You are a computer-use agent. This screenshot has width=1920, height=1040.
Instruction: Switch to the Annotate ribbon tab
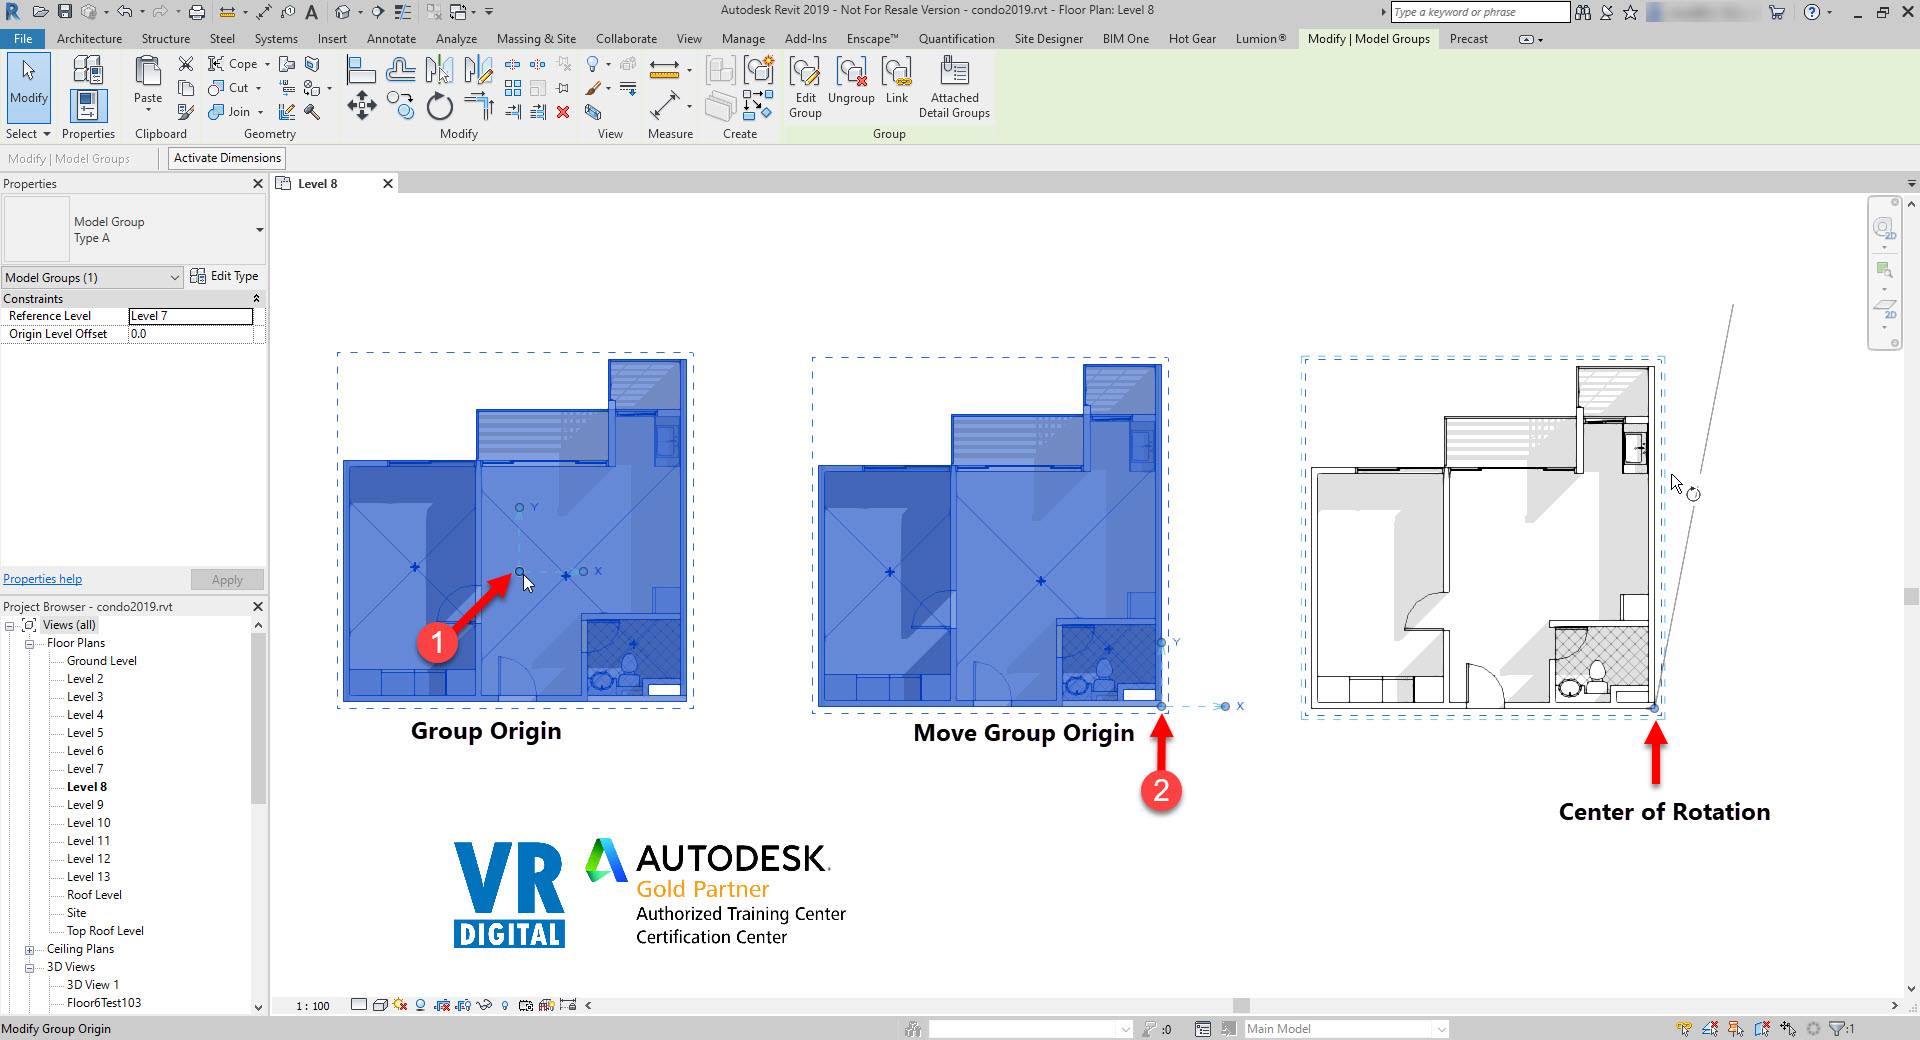click(391, 38)
